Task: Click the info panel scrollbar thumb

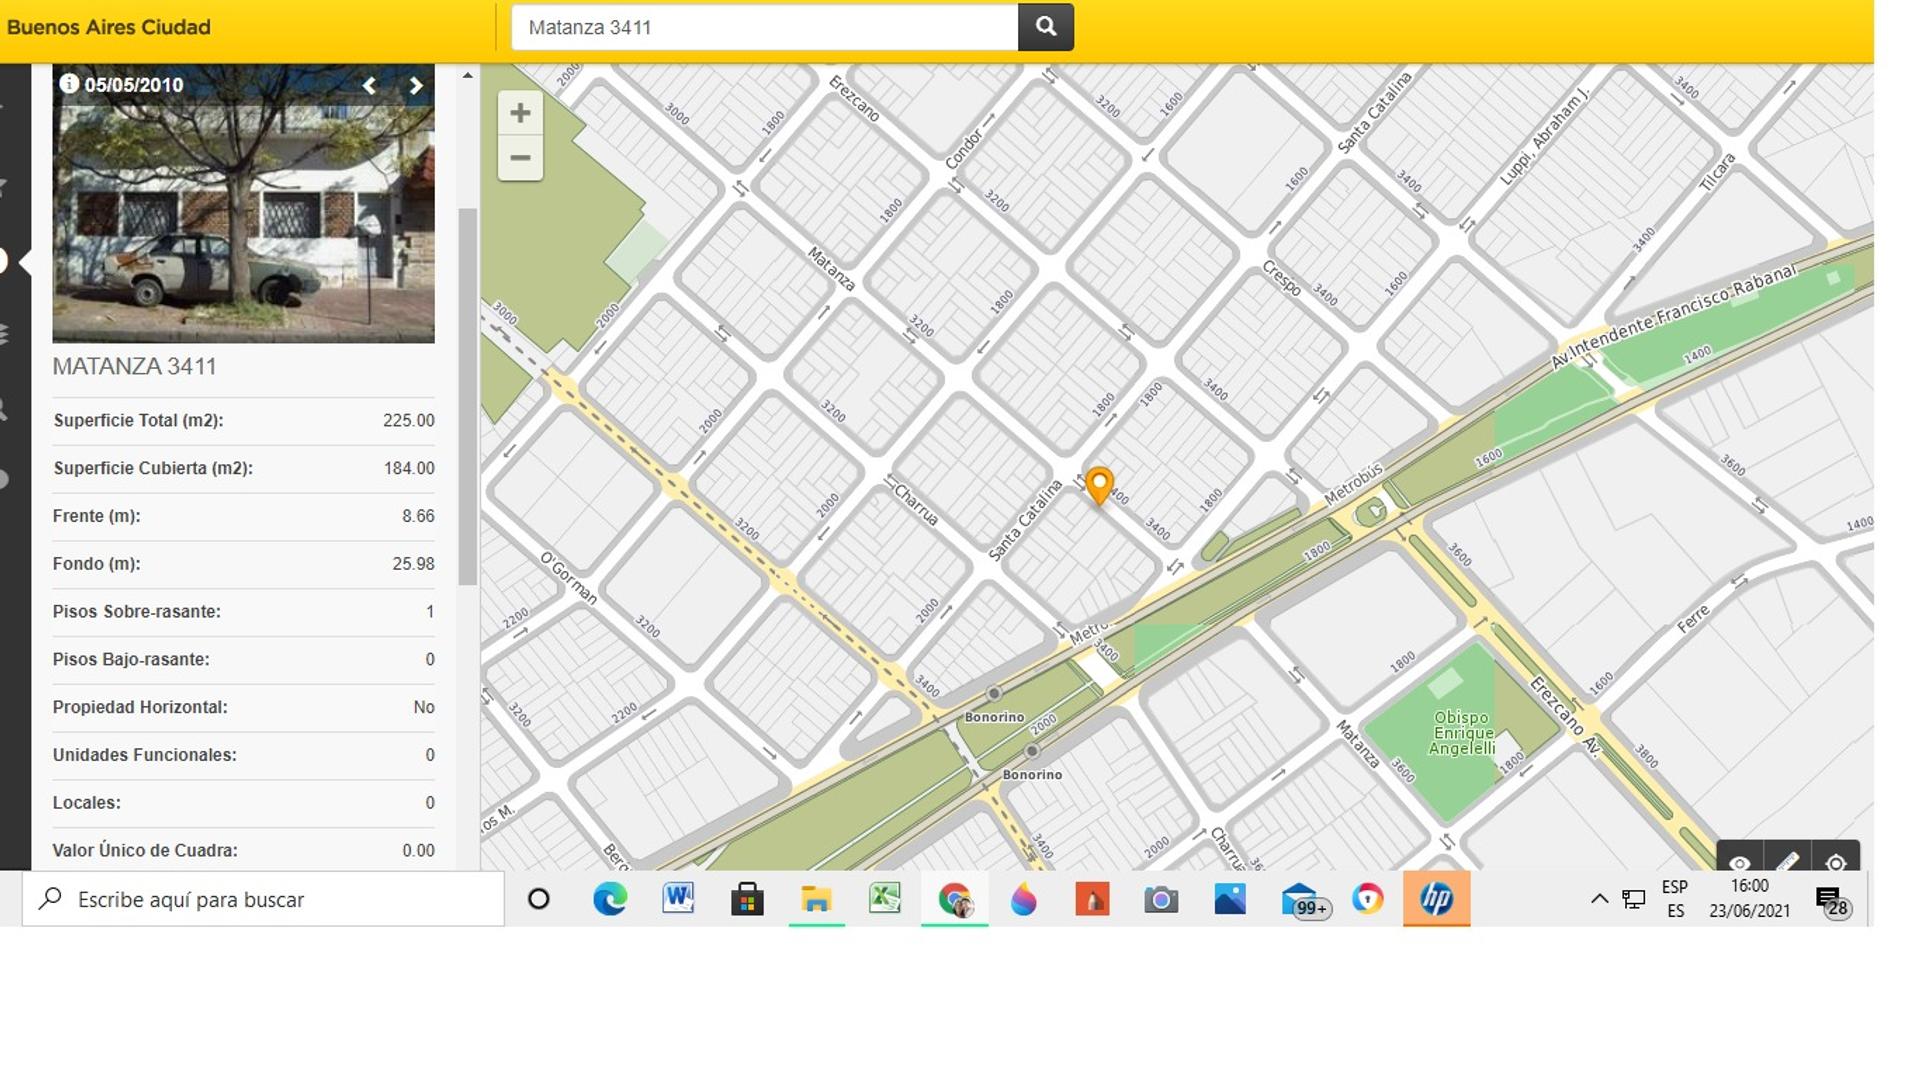Action: point(467,396)
